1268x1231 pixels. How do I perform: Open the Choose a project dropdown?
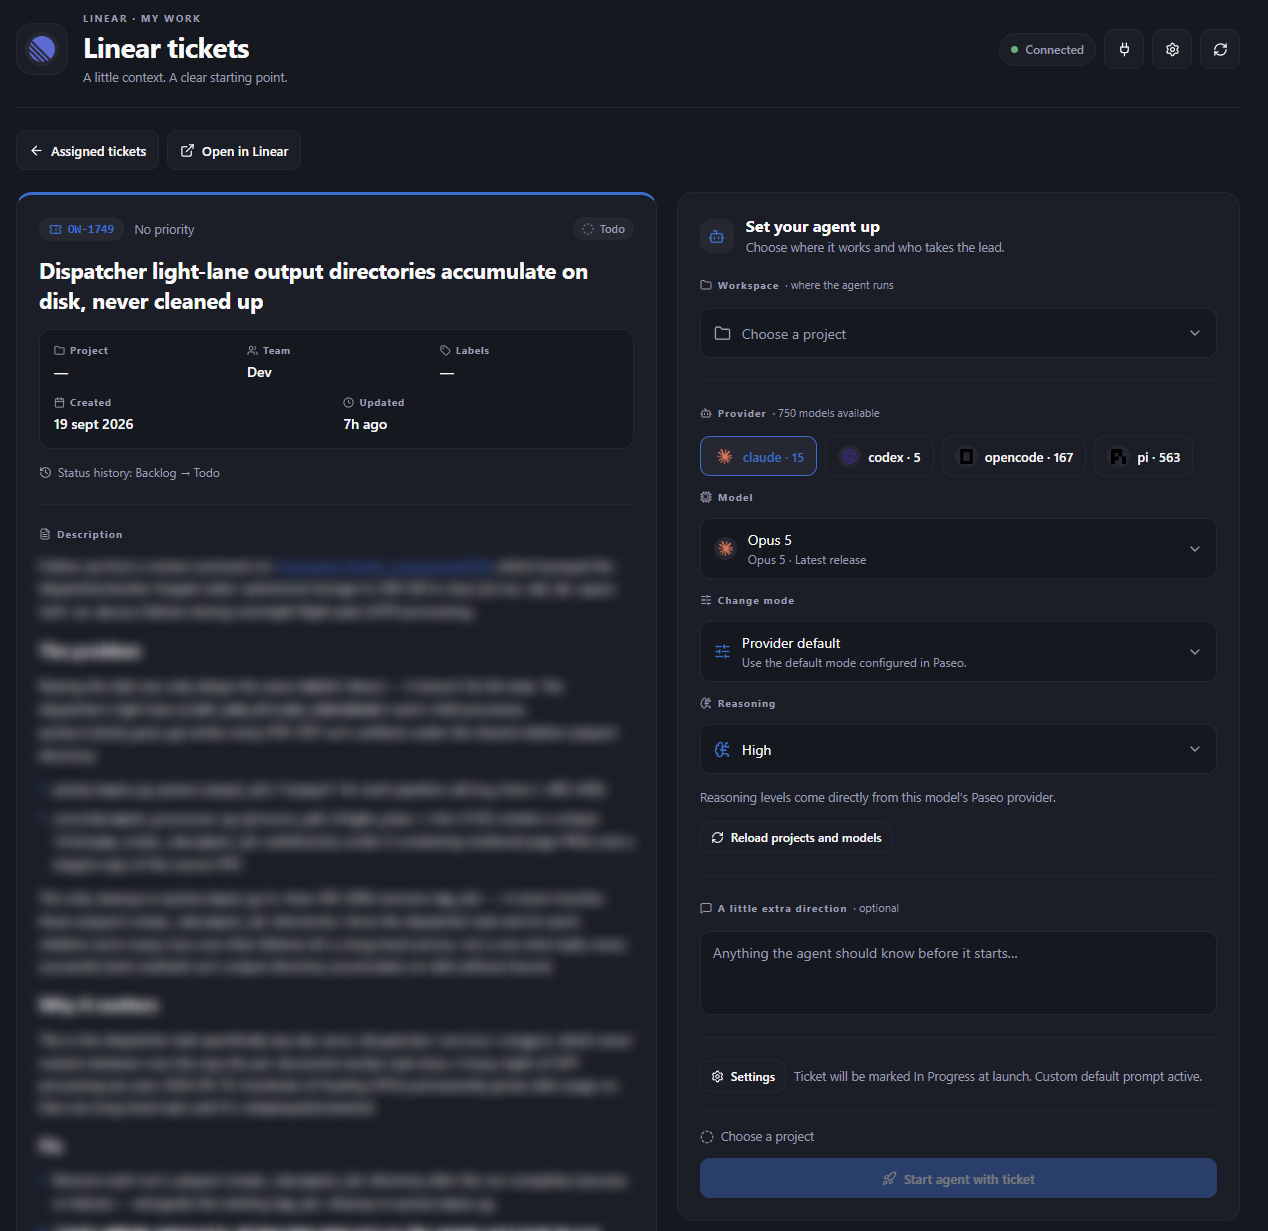point(958,334)
